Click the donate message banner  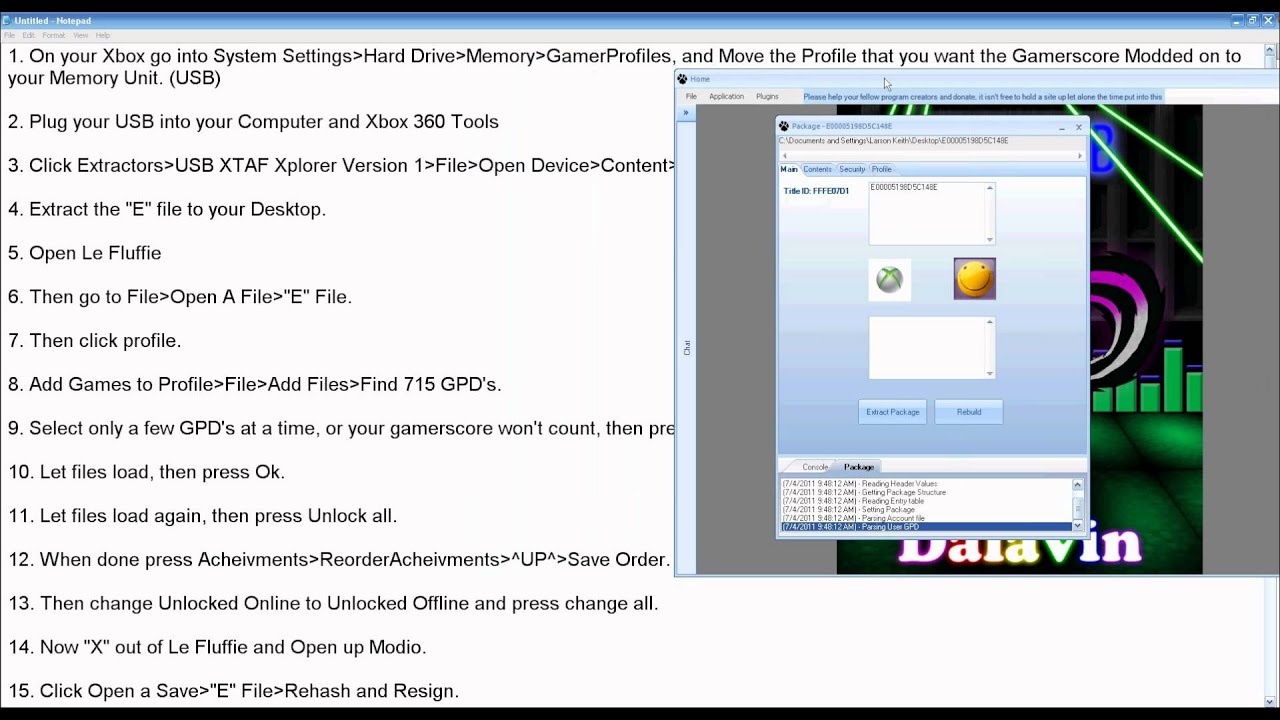coord(983,97)
